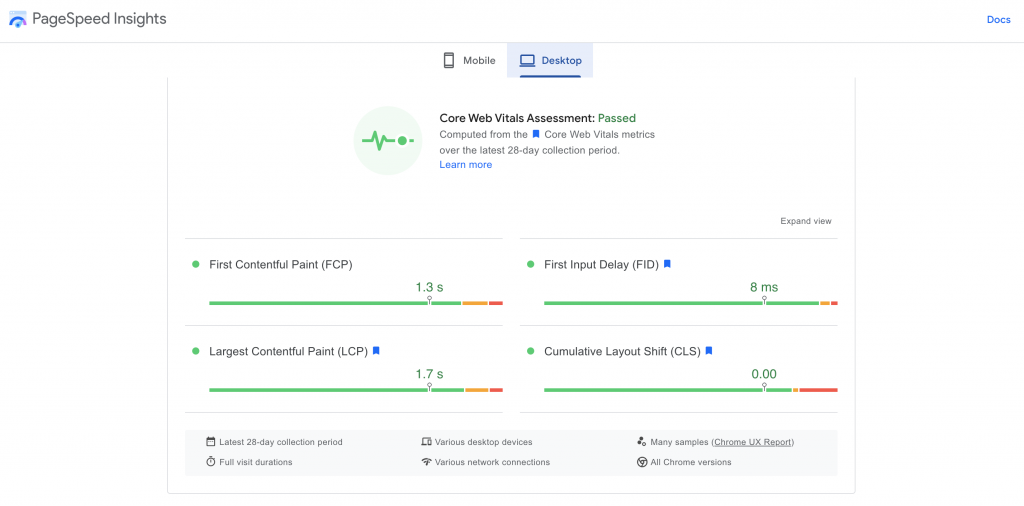Open the Docs link
Viewport: 1024px width, 506px height.
click(999, 20)
